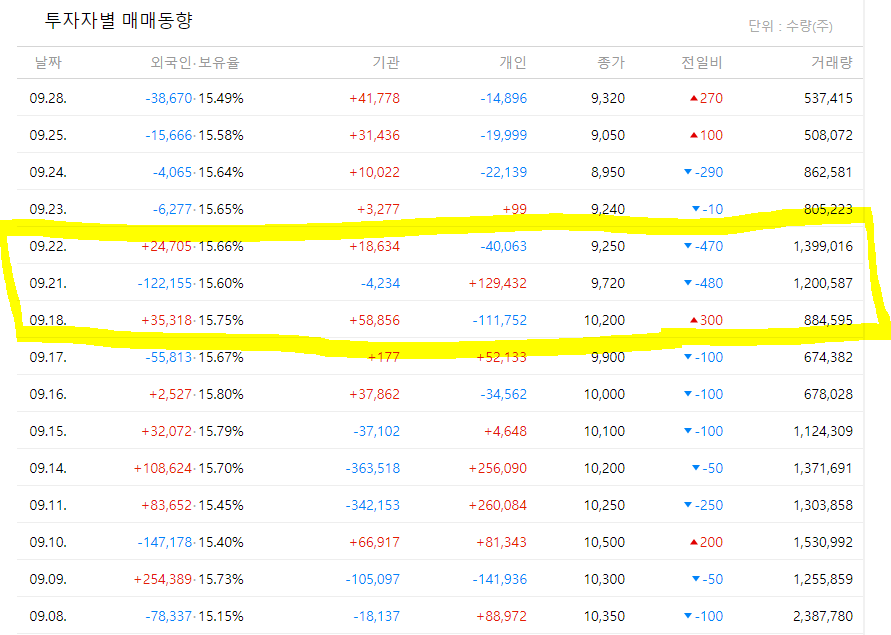891x635 pixels.
Task: Click the 투자자별 매매동향 heading
Action: click(119, 21)
